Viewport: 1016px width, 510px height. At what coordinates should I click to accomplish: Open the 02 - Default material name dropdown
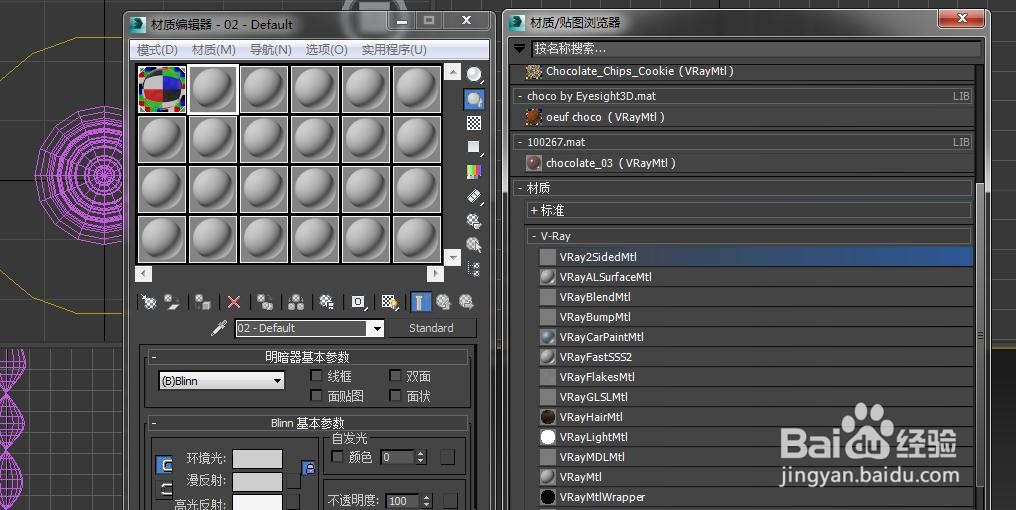tap(376, 329)
